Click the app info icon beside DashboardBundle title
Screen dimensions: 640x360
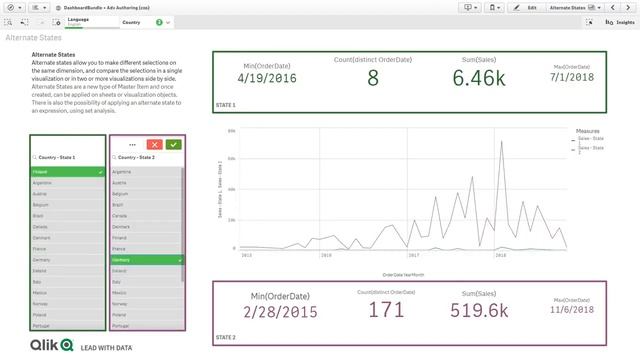click(58, 8)
